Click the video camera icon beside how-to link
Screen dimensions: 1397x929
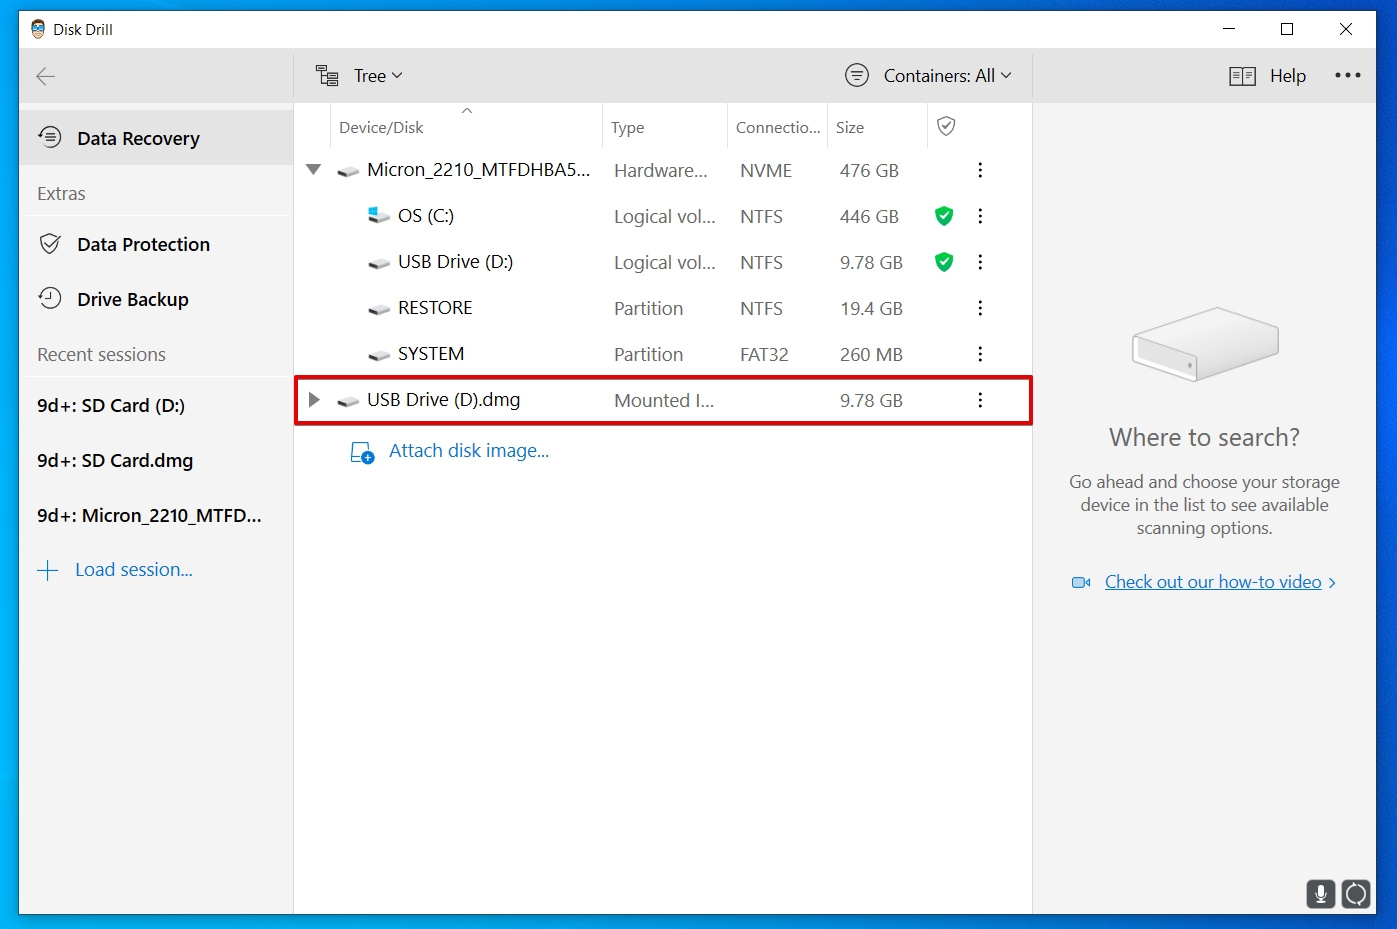click(x=1081, y=582)
